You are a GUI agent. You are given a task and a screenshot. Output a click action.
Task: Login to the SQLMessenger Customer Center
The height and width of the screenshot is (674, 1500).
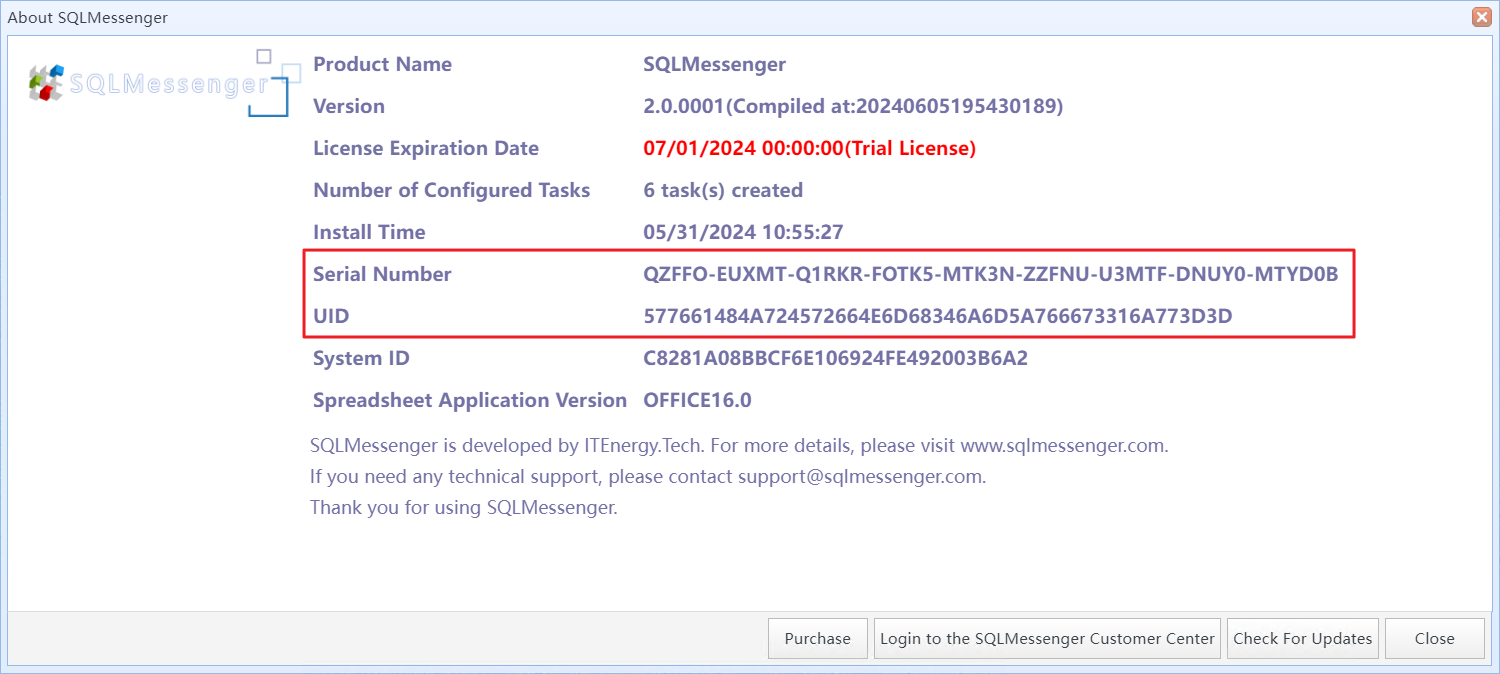(1047, 639)
